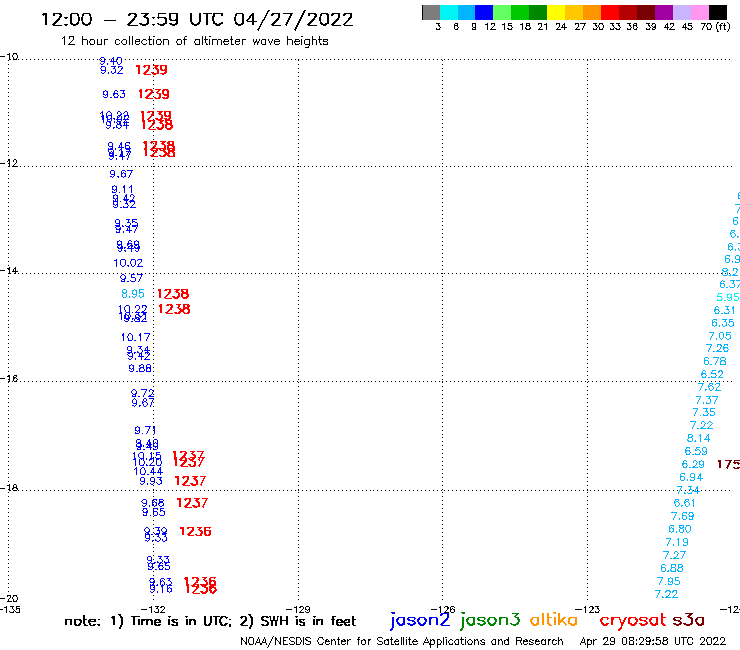
Task: Select the bright red swatch between 30 and 33
Action: [x=610, y=12]
